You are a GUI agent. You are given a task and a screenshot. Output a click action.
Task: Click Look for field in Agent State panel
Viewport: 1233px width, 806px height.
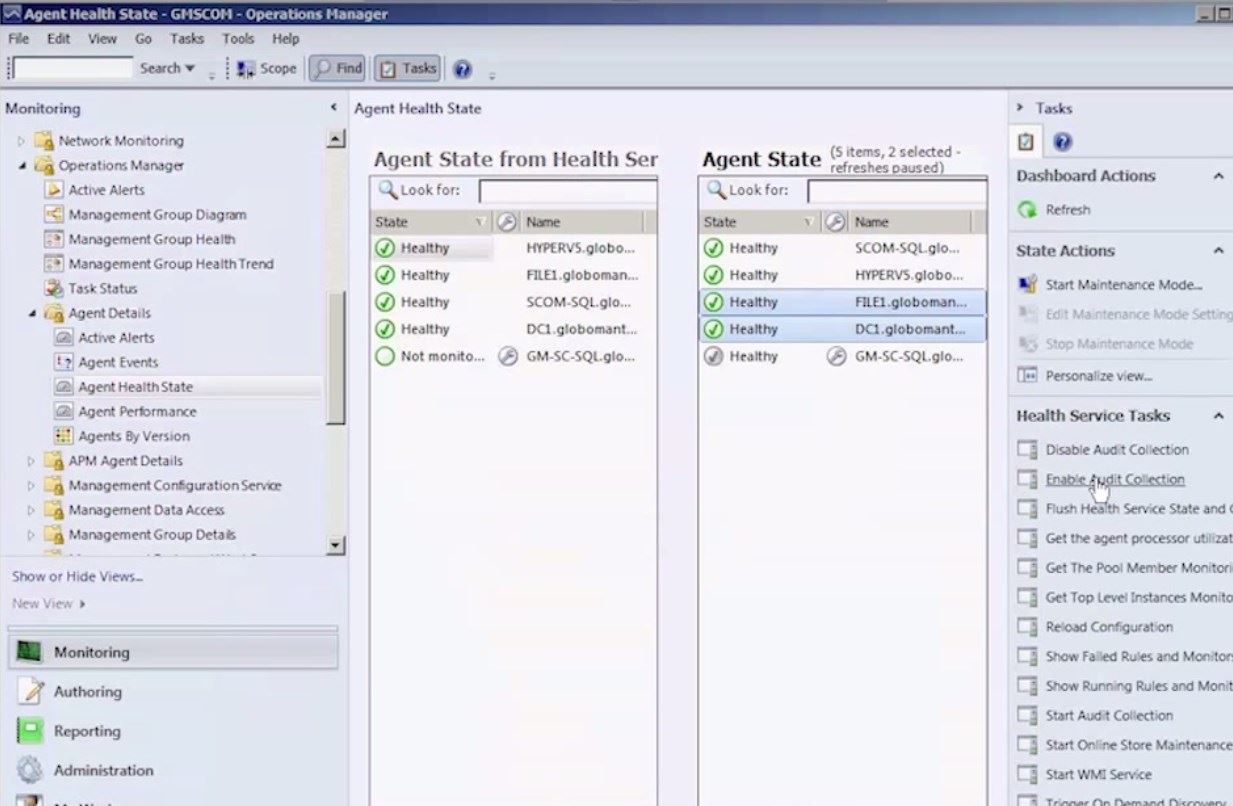pos(897,190)
